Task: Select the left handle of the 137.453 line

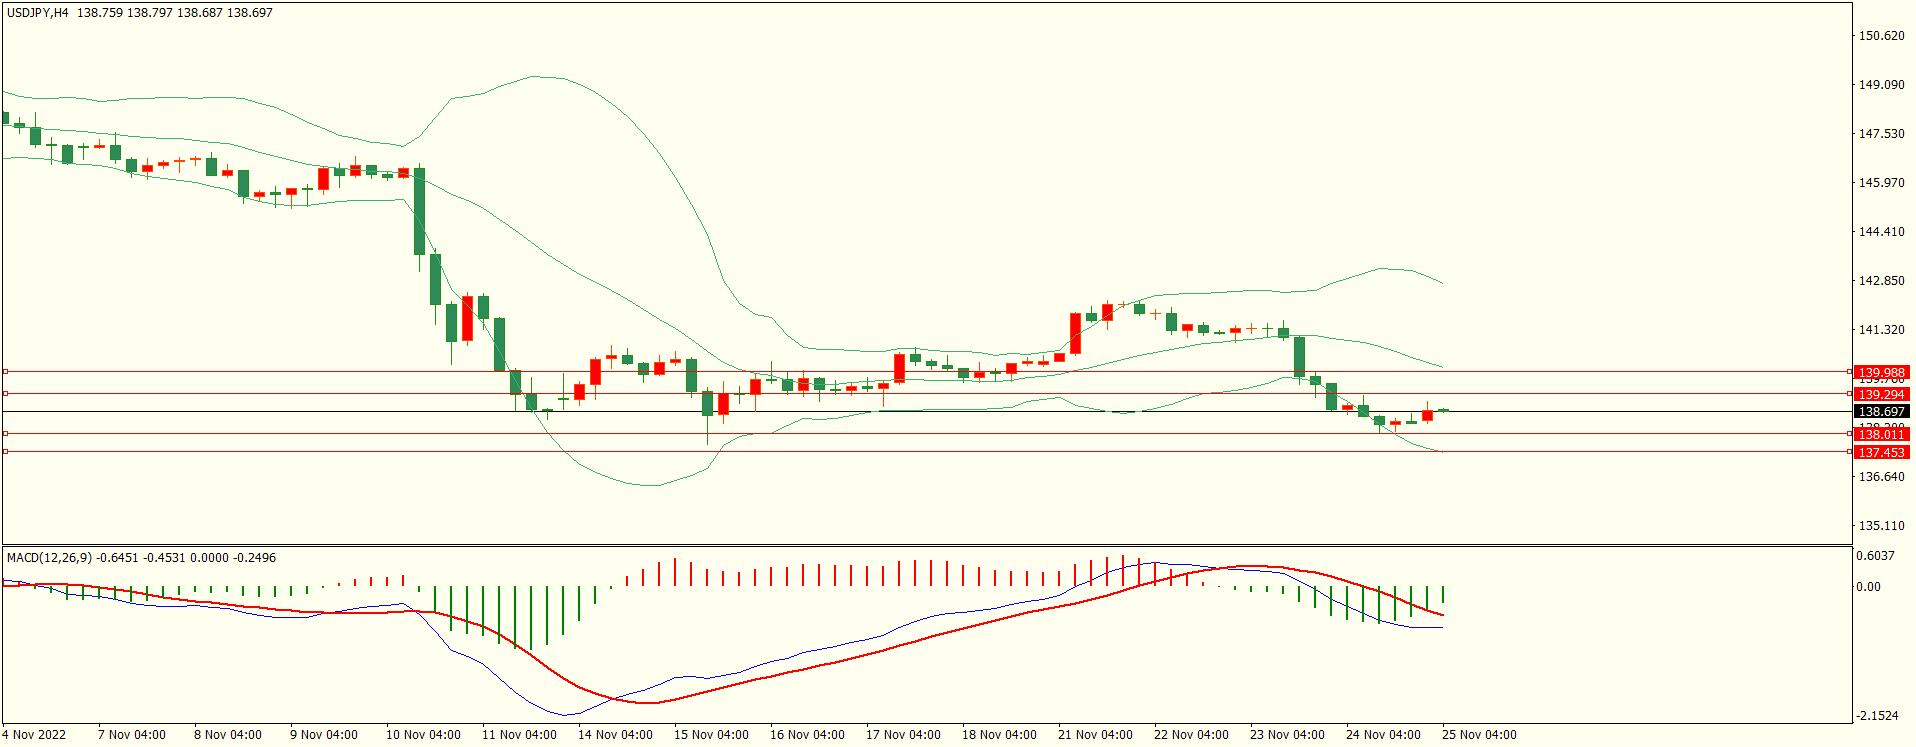Action: 5,452
